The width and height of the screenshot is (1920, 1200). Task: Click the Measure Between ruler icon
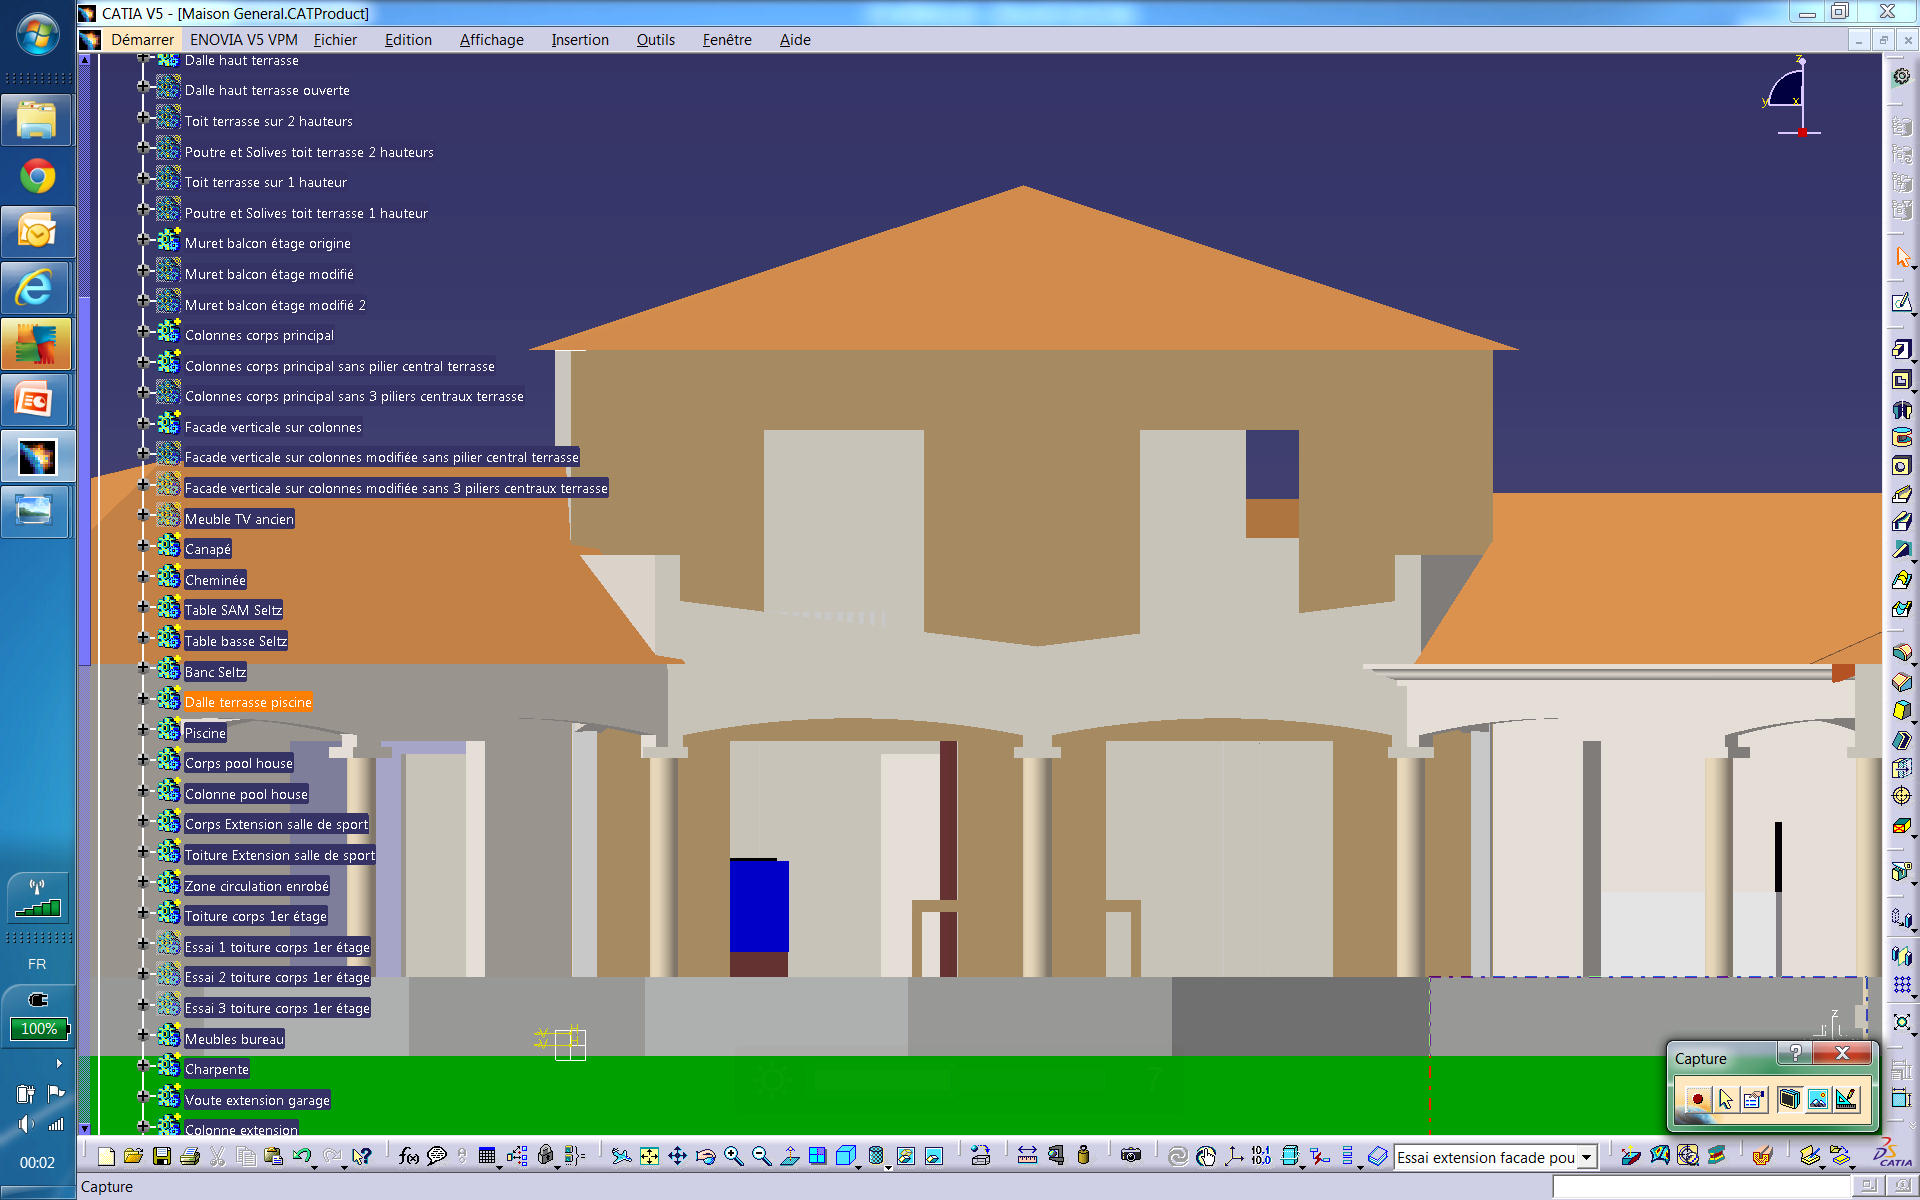[x=1027, y=1156]
